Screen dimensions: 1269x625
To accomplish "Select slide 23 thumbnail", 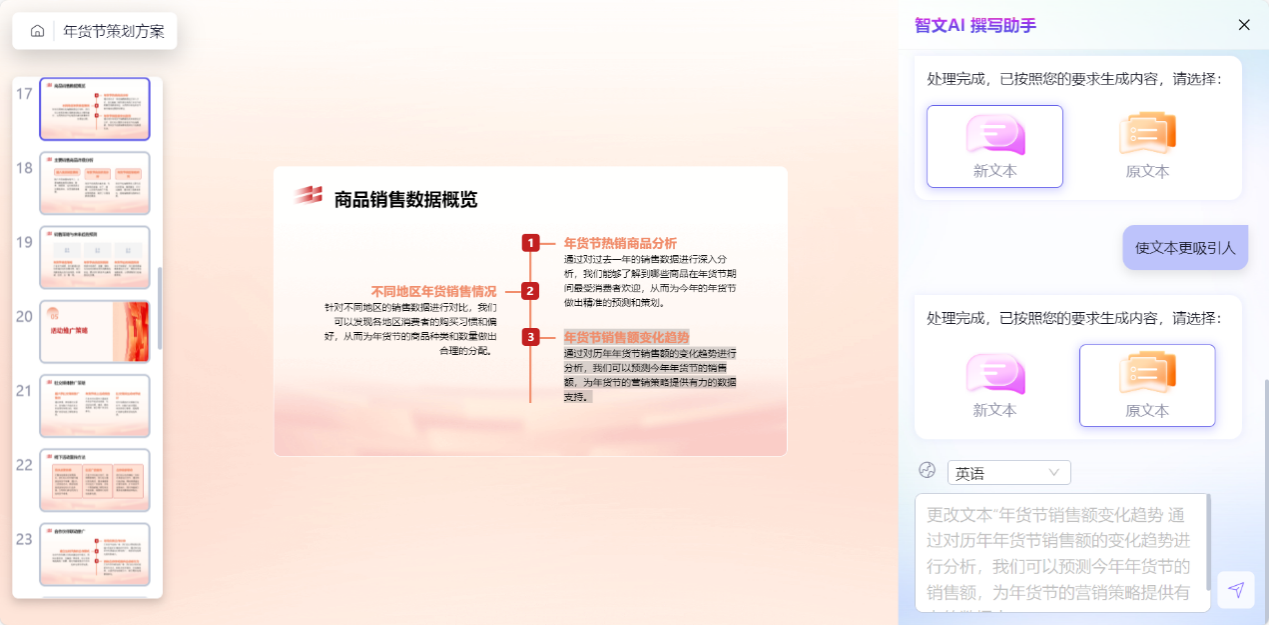I will coord(95,554).
